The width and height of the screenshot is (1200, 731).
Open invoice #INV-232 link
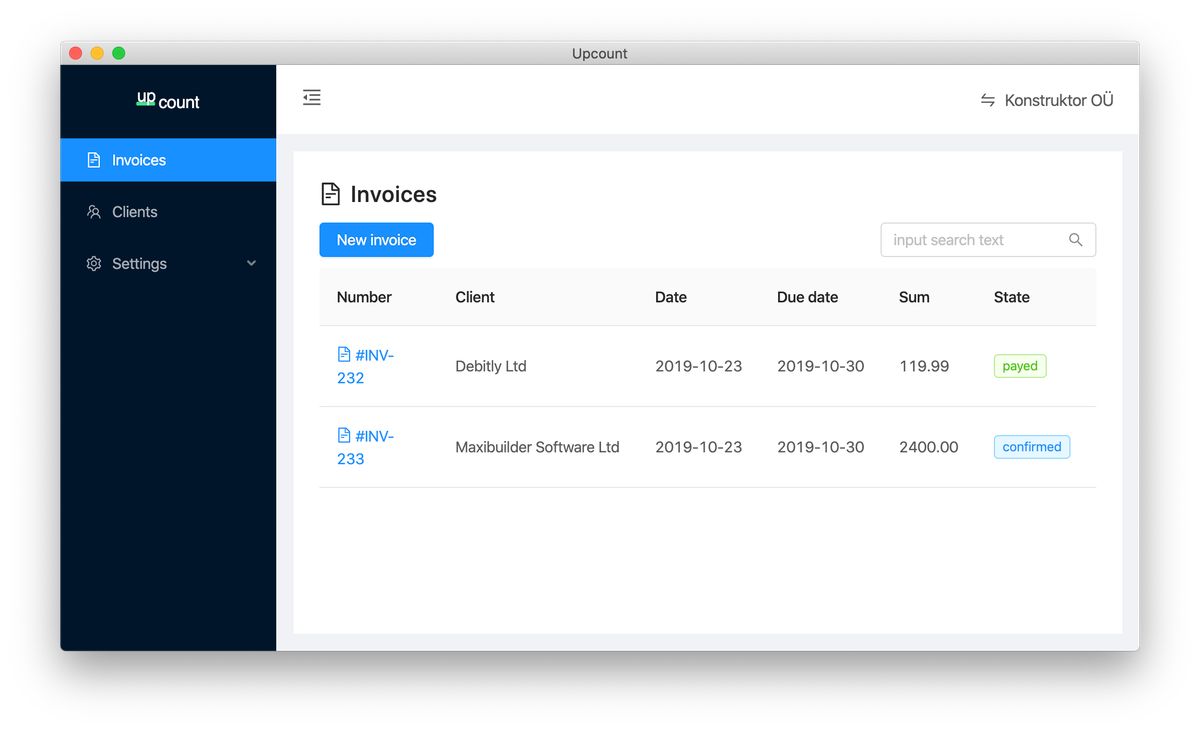click(x=365, y=366)
